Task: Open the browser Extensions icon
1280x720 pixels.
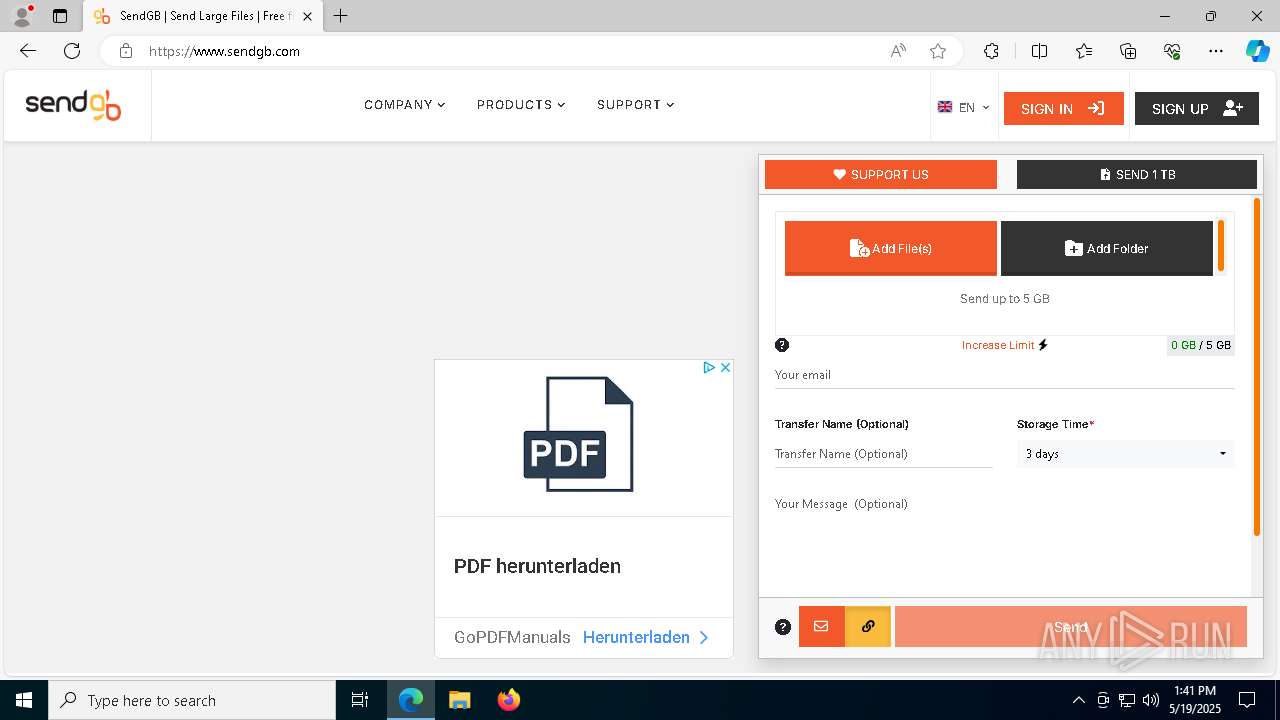Action: pyautogui.click(x=991, y=51)
